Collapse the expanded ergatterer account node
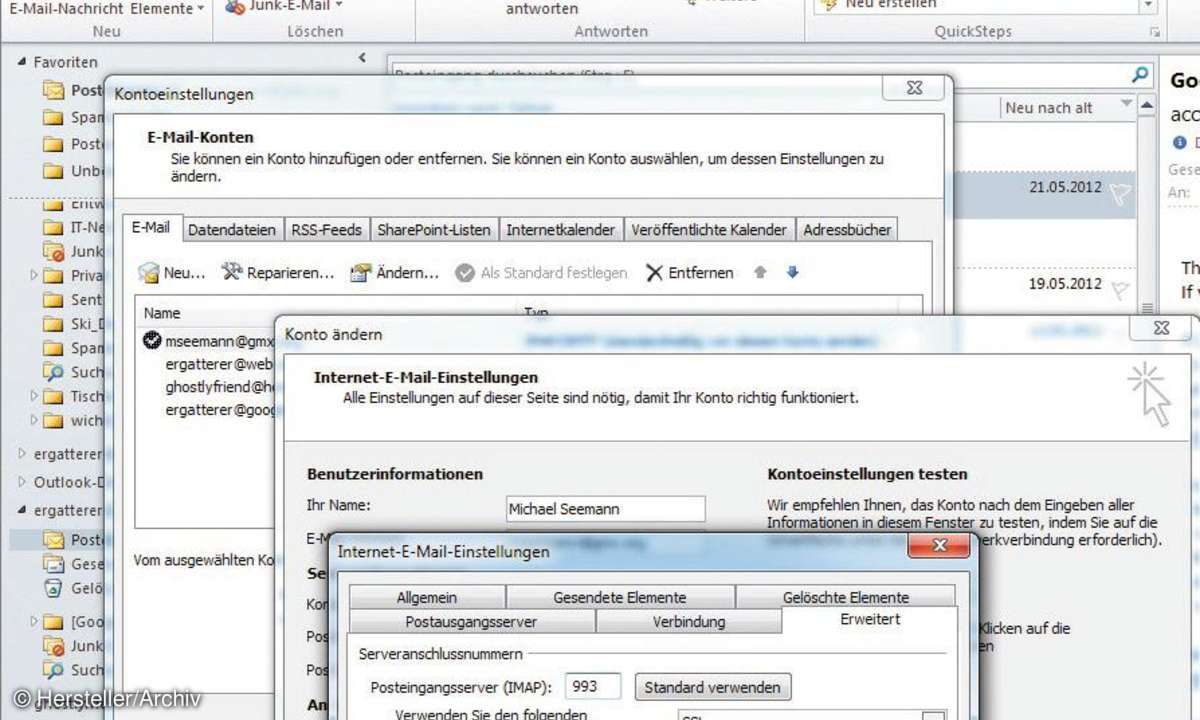Screen dimensions: 1200x720 tap(22, 510)
